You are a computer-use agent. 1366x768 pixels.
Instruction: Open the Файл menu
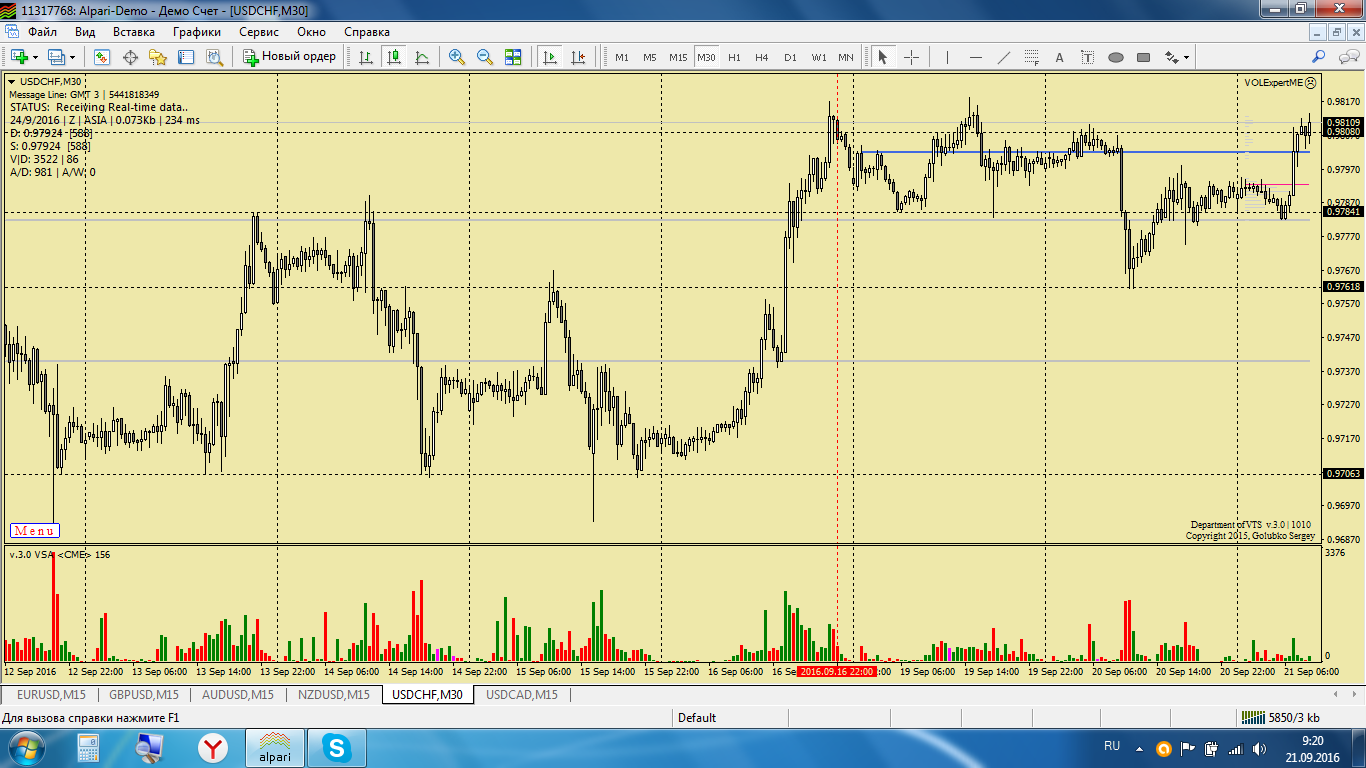pyautogui.click(x=42, y=32)
